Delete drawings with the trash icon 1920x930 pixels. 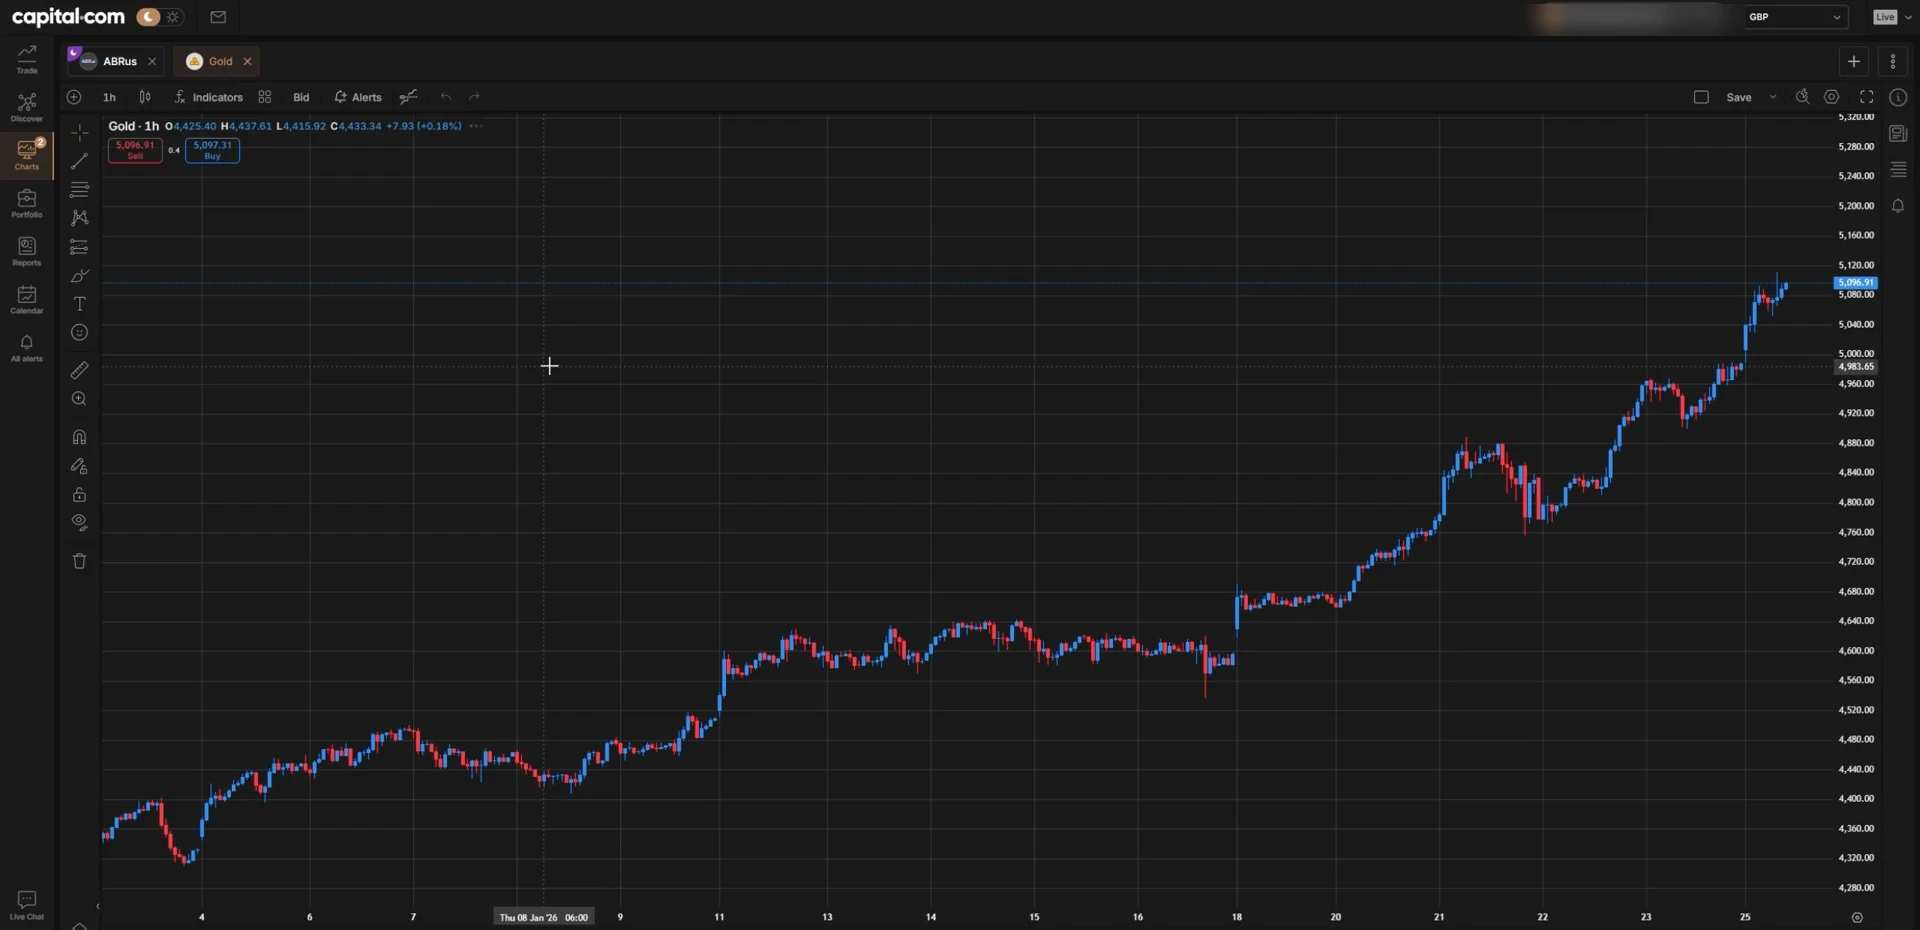coord(80,561)
